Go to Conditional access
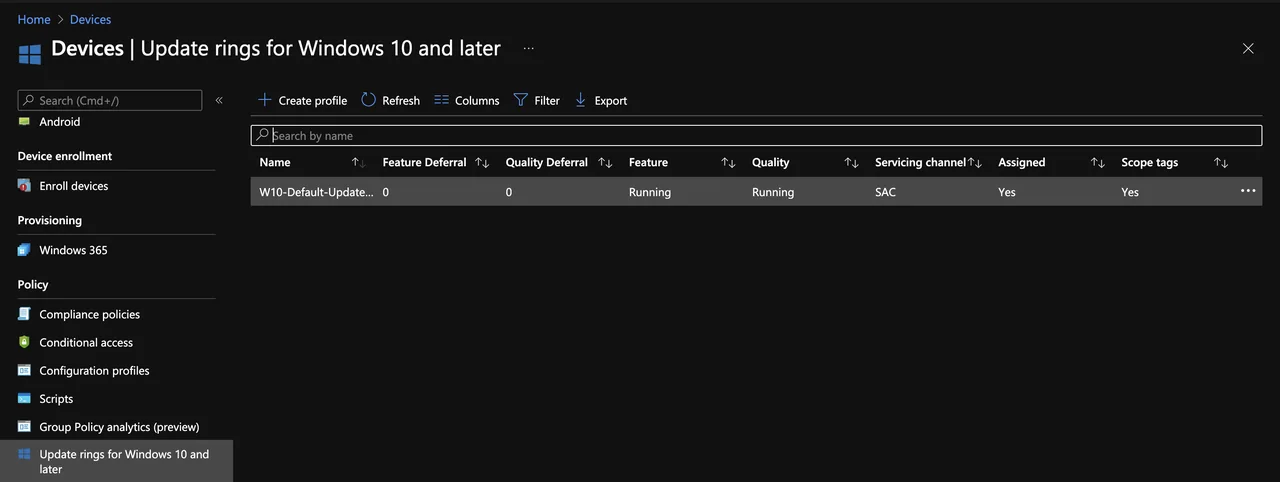 (86, 342)
